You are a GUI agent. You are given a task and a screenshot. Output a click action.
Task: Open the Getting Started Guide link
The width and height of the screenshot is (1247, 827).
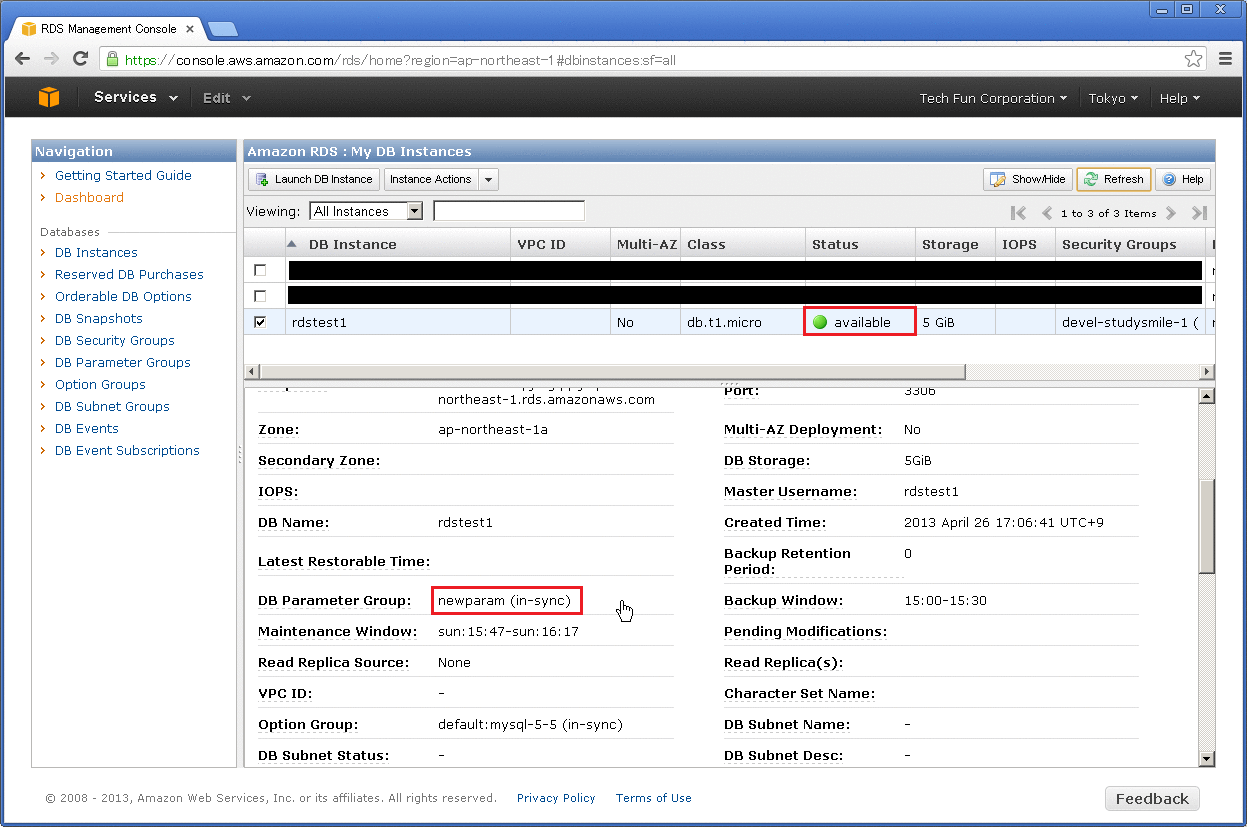coord(123,175)
